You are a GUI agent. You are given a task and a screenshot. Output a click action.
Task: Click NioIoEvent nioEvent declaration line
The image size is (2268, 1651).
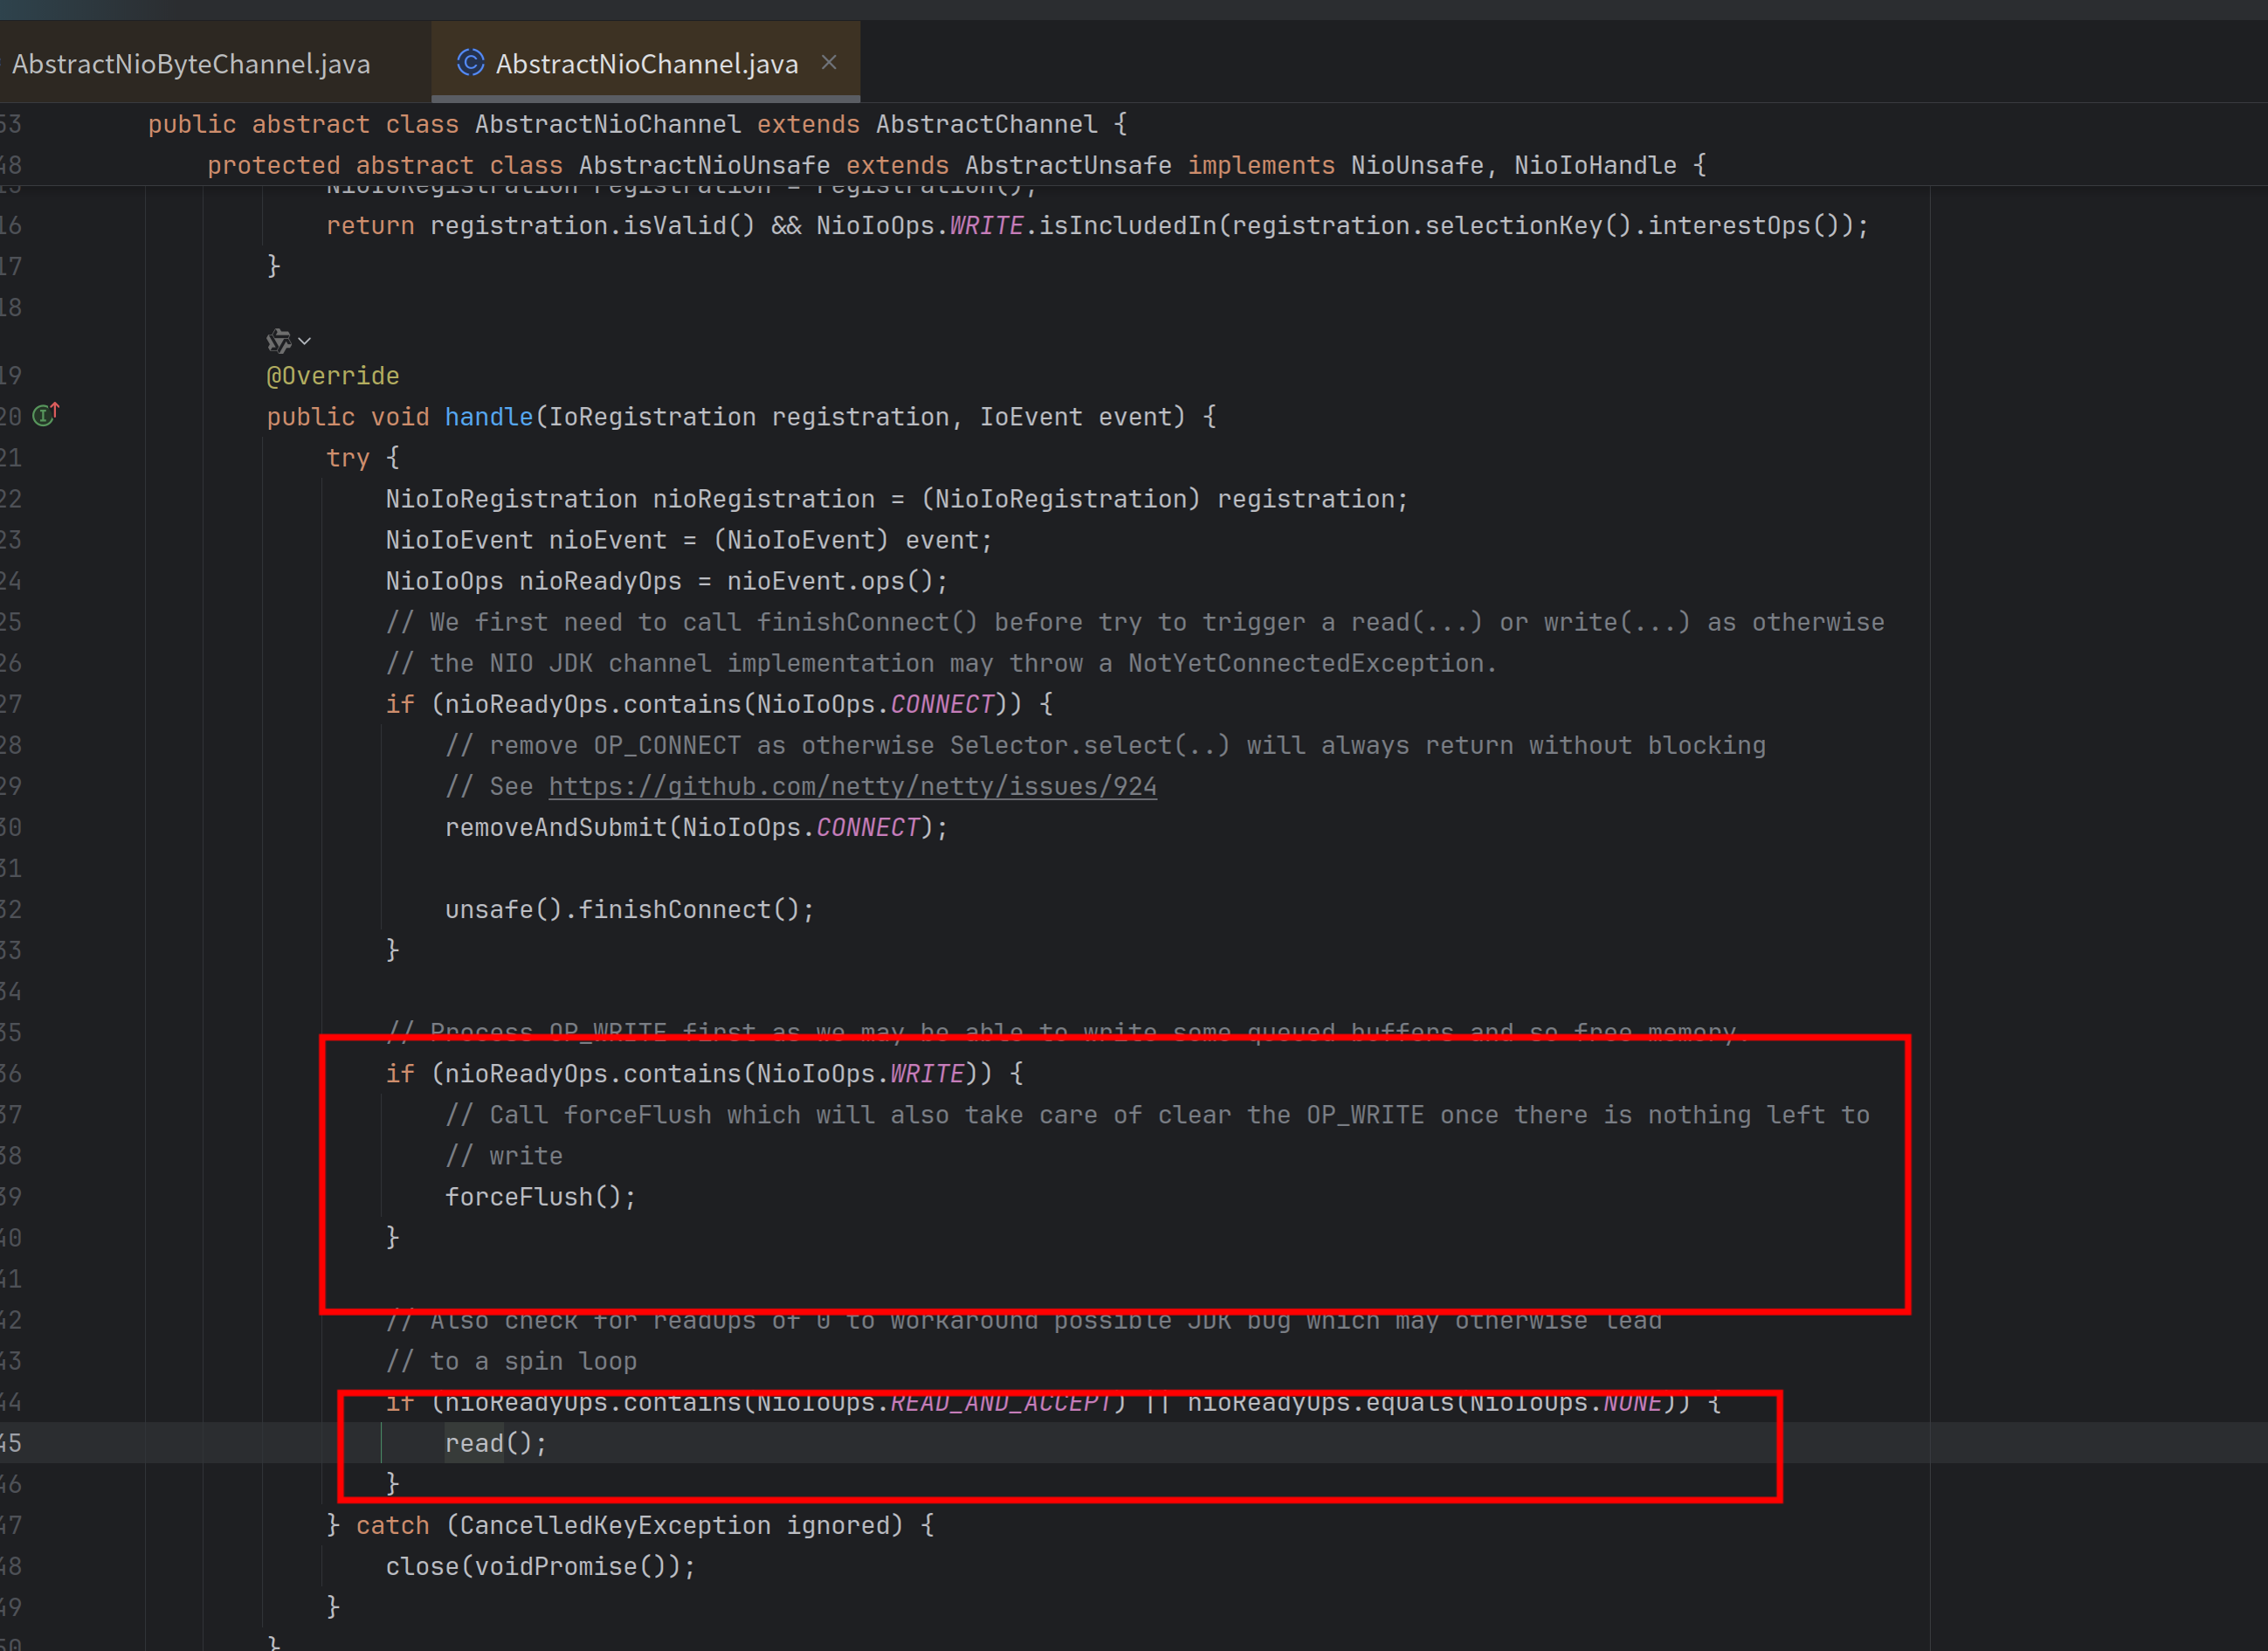click(689, 540)
